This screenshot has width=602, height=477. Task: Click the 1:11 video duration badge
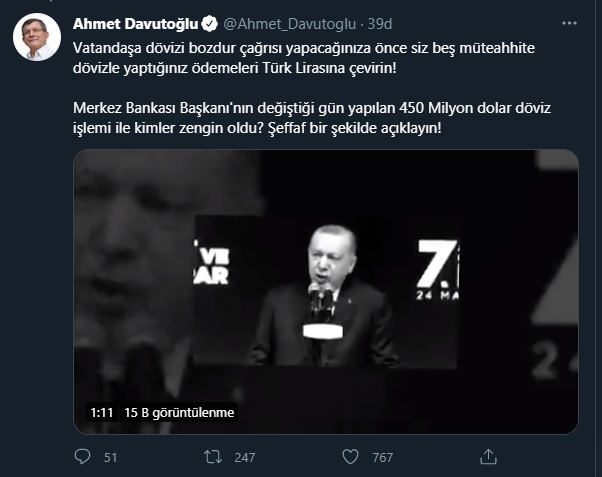(102, 412)
